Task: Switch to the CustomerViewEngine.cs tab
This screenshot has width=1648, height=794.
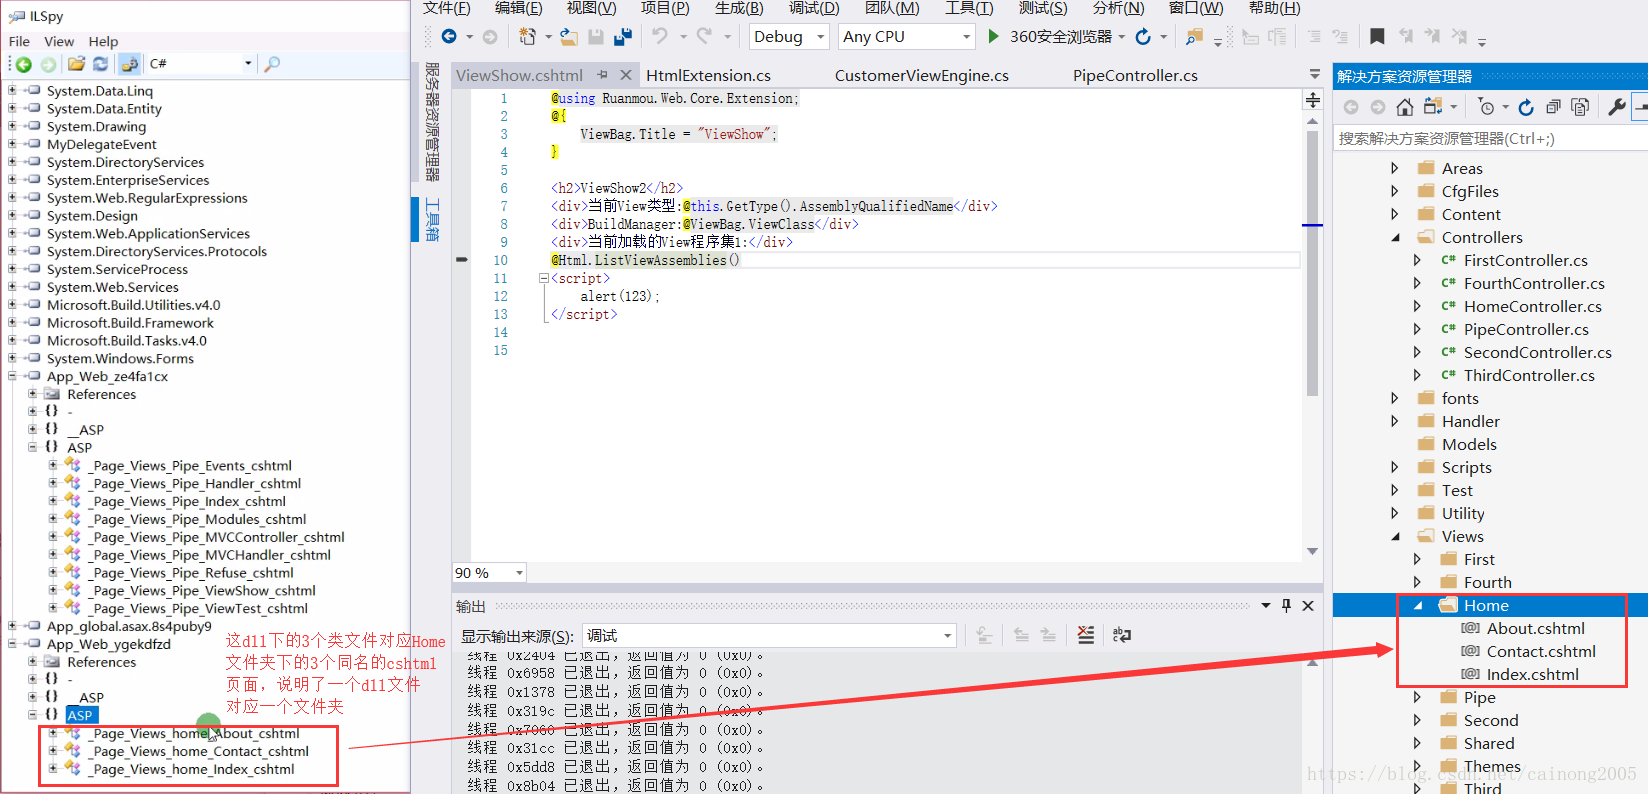Action: point(921,76)
